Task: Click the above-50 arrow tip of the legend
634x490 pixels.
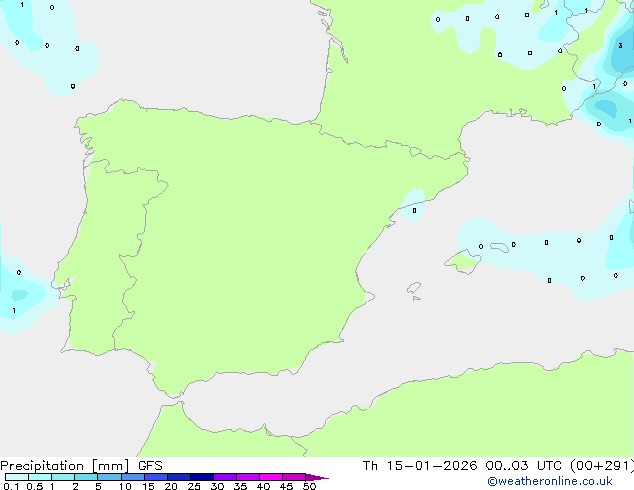Action: [317, 477]
